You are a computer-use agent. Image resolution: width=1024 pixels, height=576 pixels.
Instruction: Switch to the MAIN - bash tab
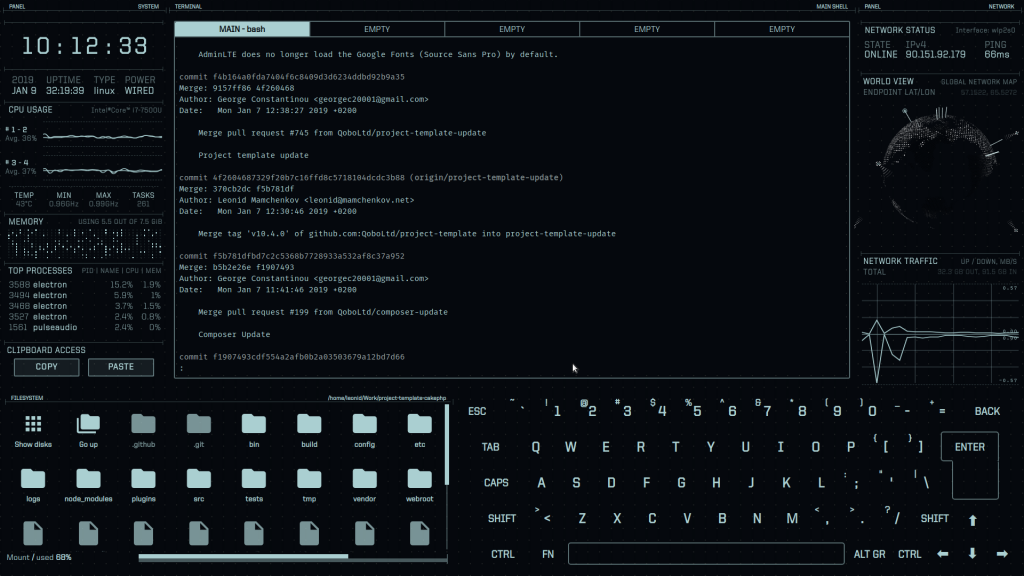click(242, 29)
